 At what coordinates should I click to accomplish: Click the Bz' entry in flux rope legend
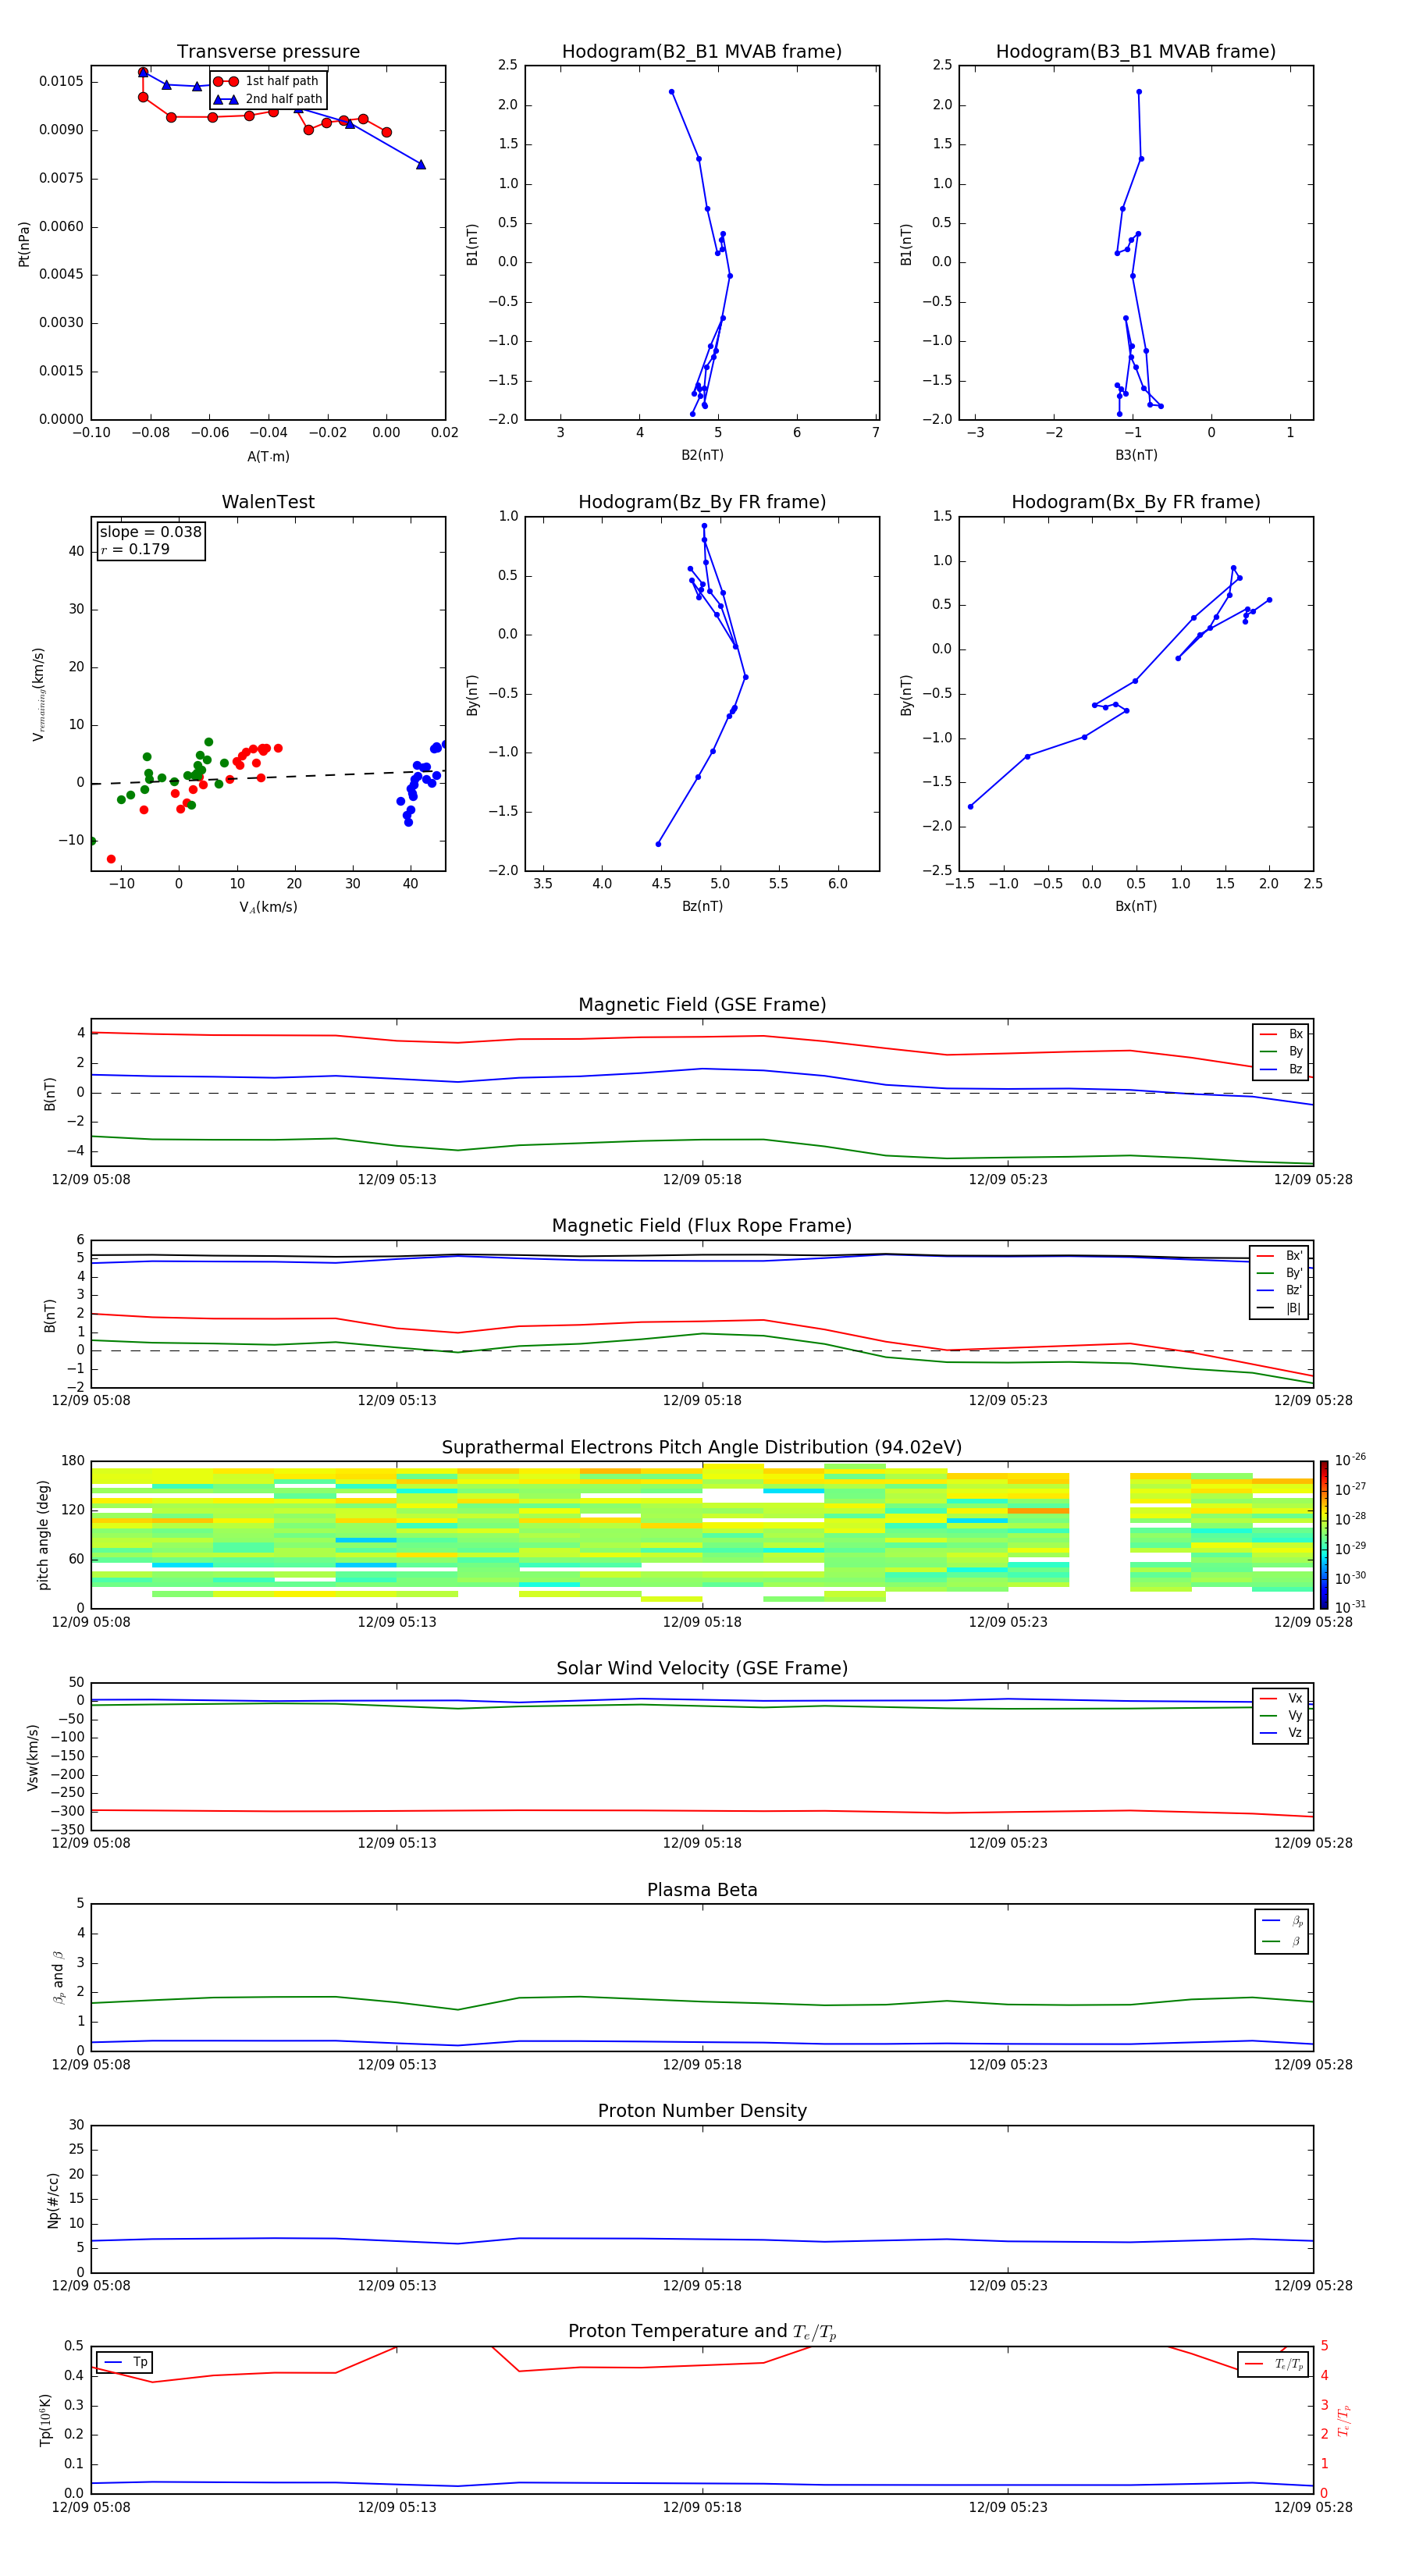click(x=1279, y=1290)
